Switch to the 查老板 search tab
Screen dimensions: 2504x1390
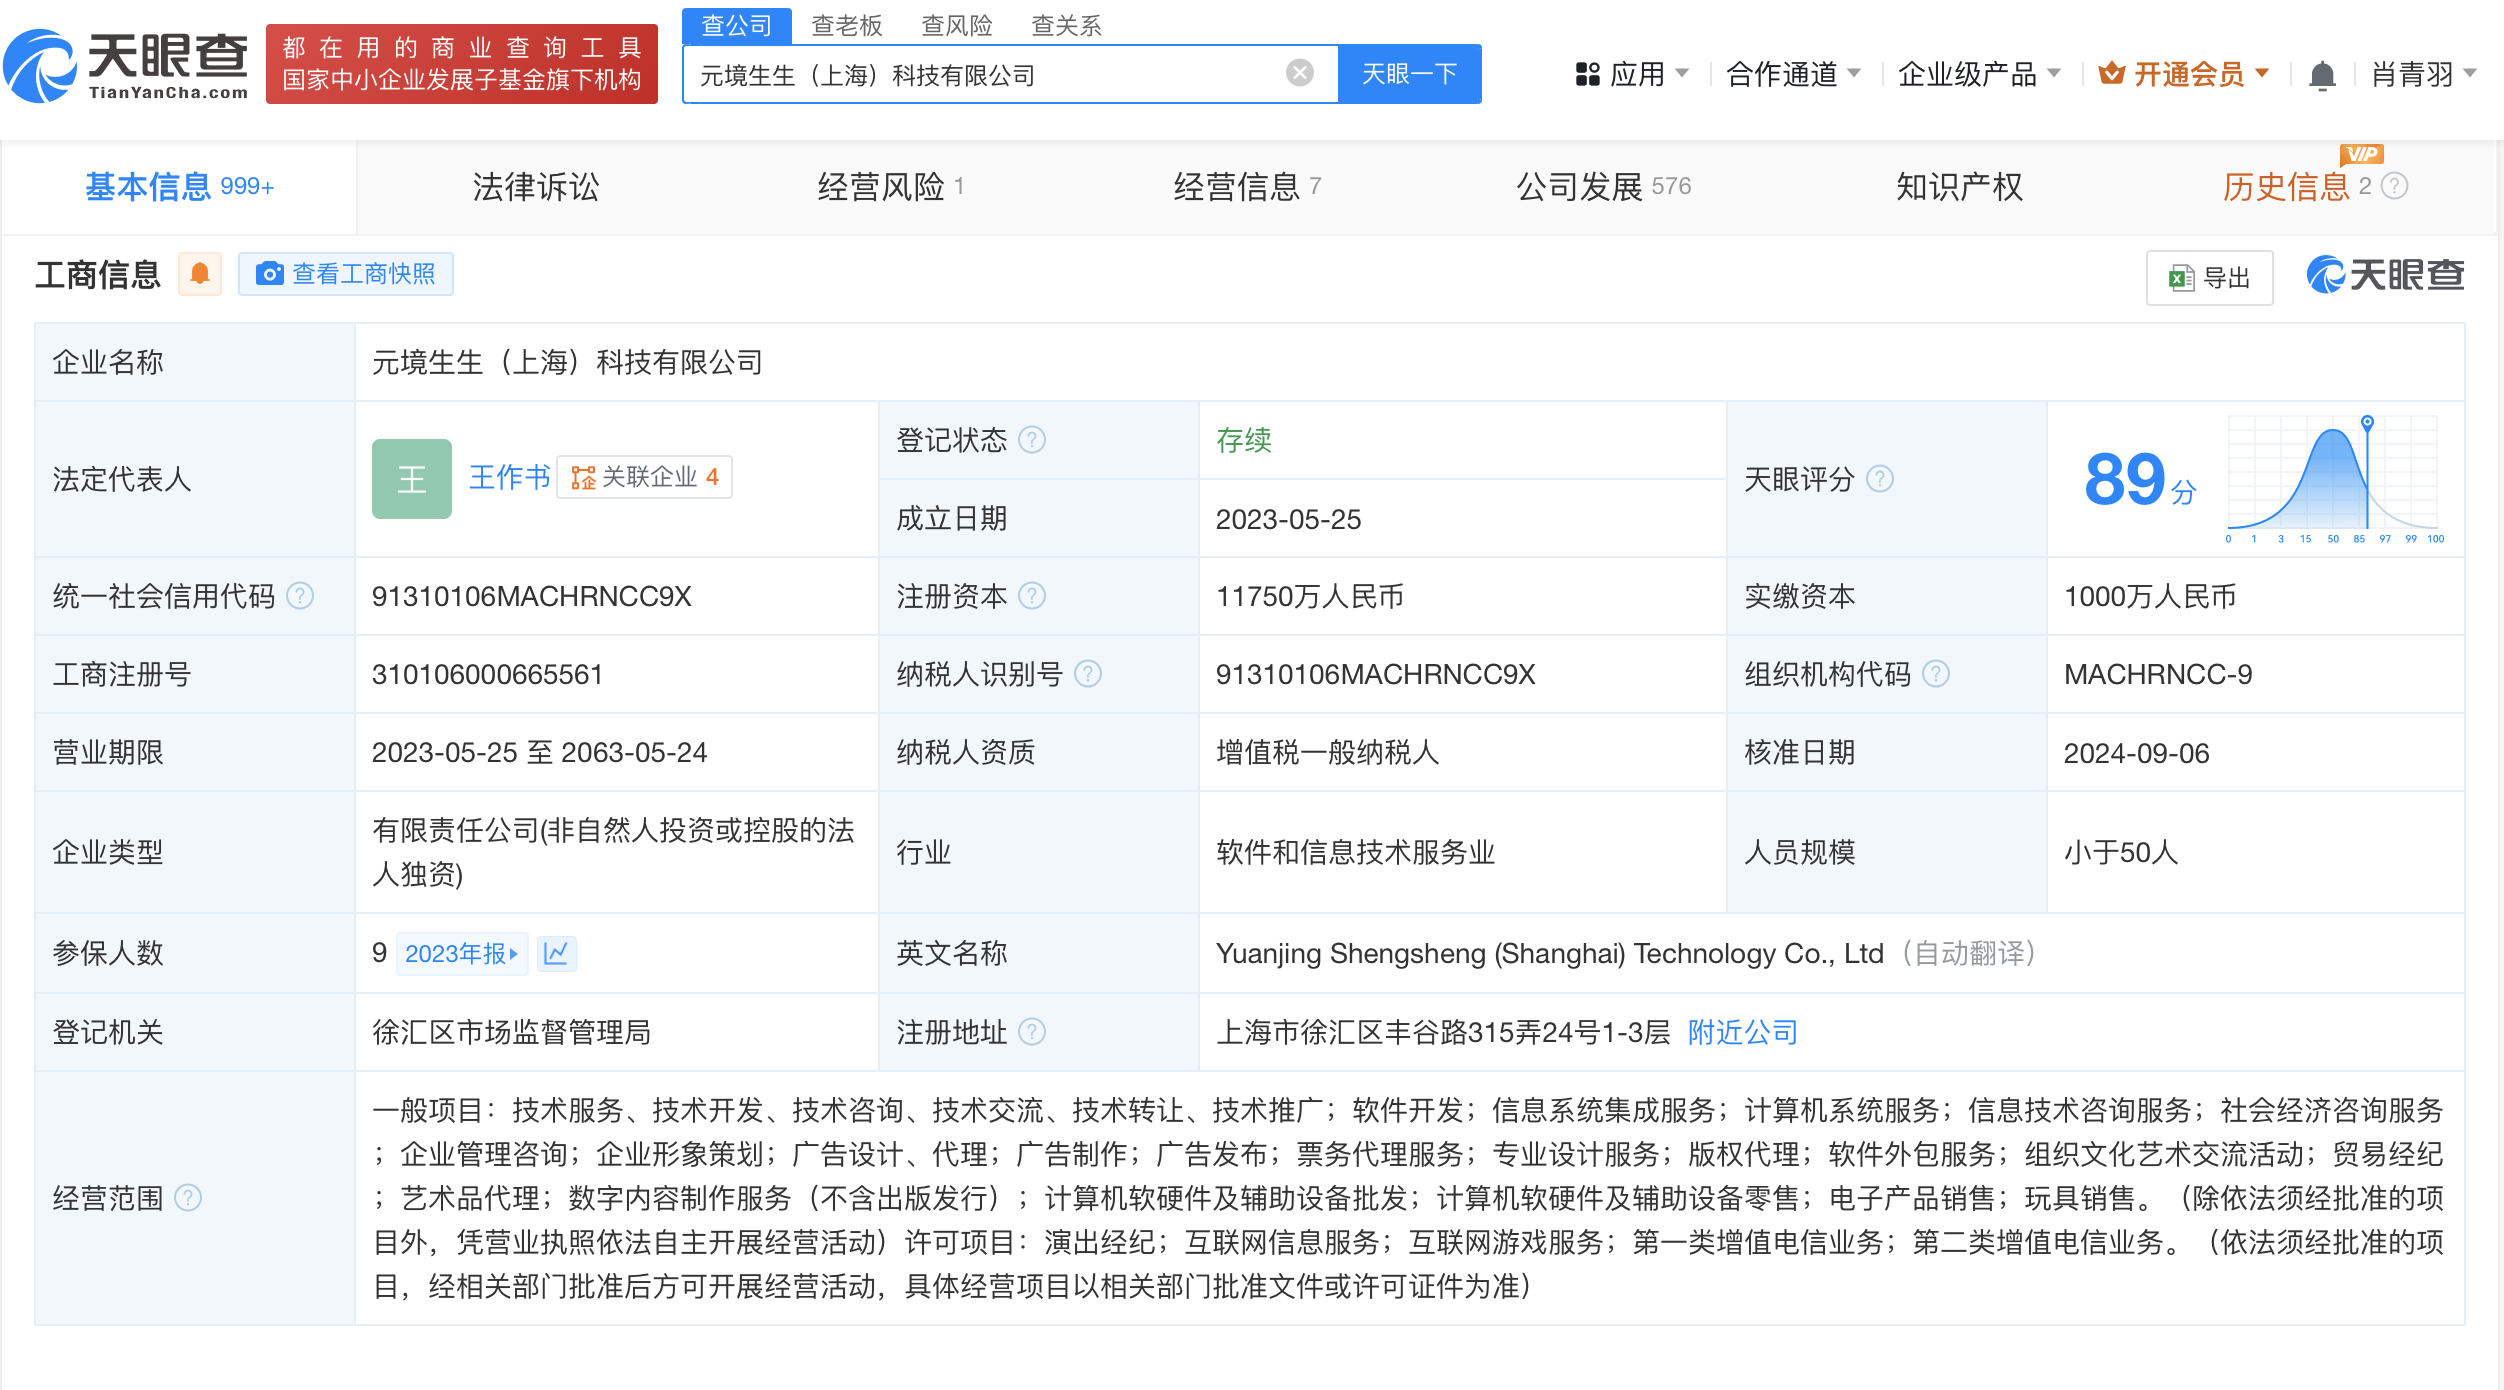click(x=846, y=25)
